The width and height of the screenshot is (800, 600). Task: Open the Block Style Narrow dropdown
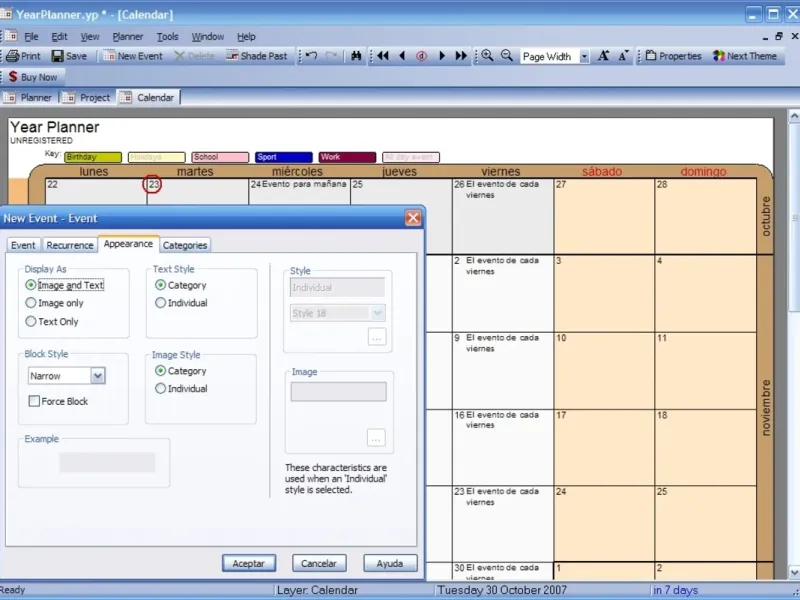[x=97, y=376]
